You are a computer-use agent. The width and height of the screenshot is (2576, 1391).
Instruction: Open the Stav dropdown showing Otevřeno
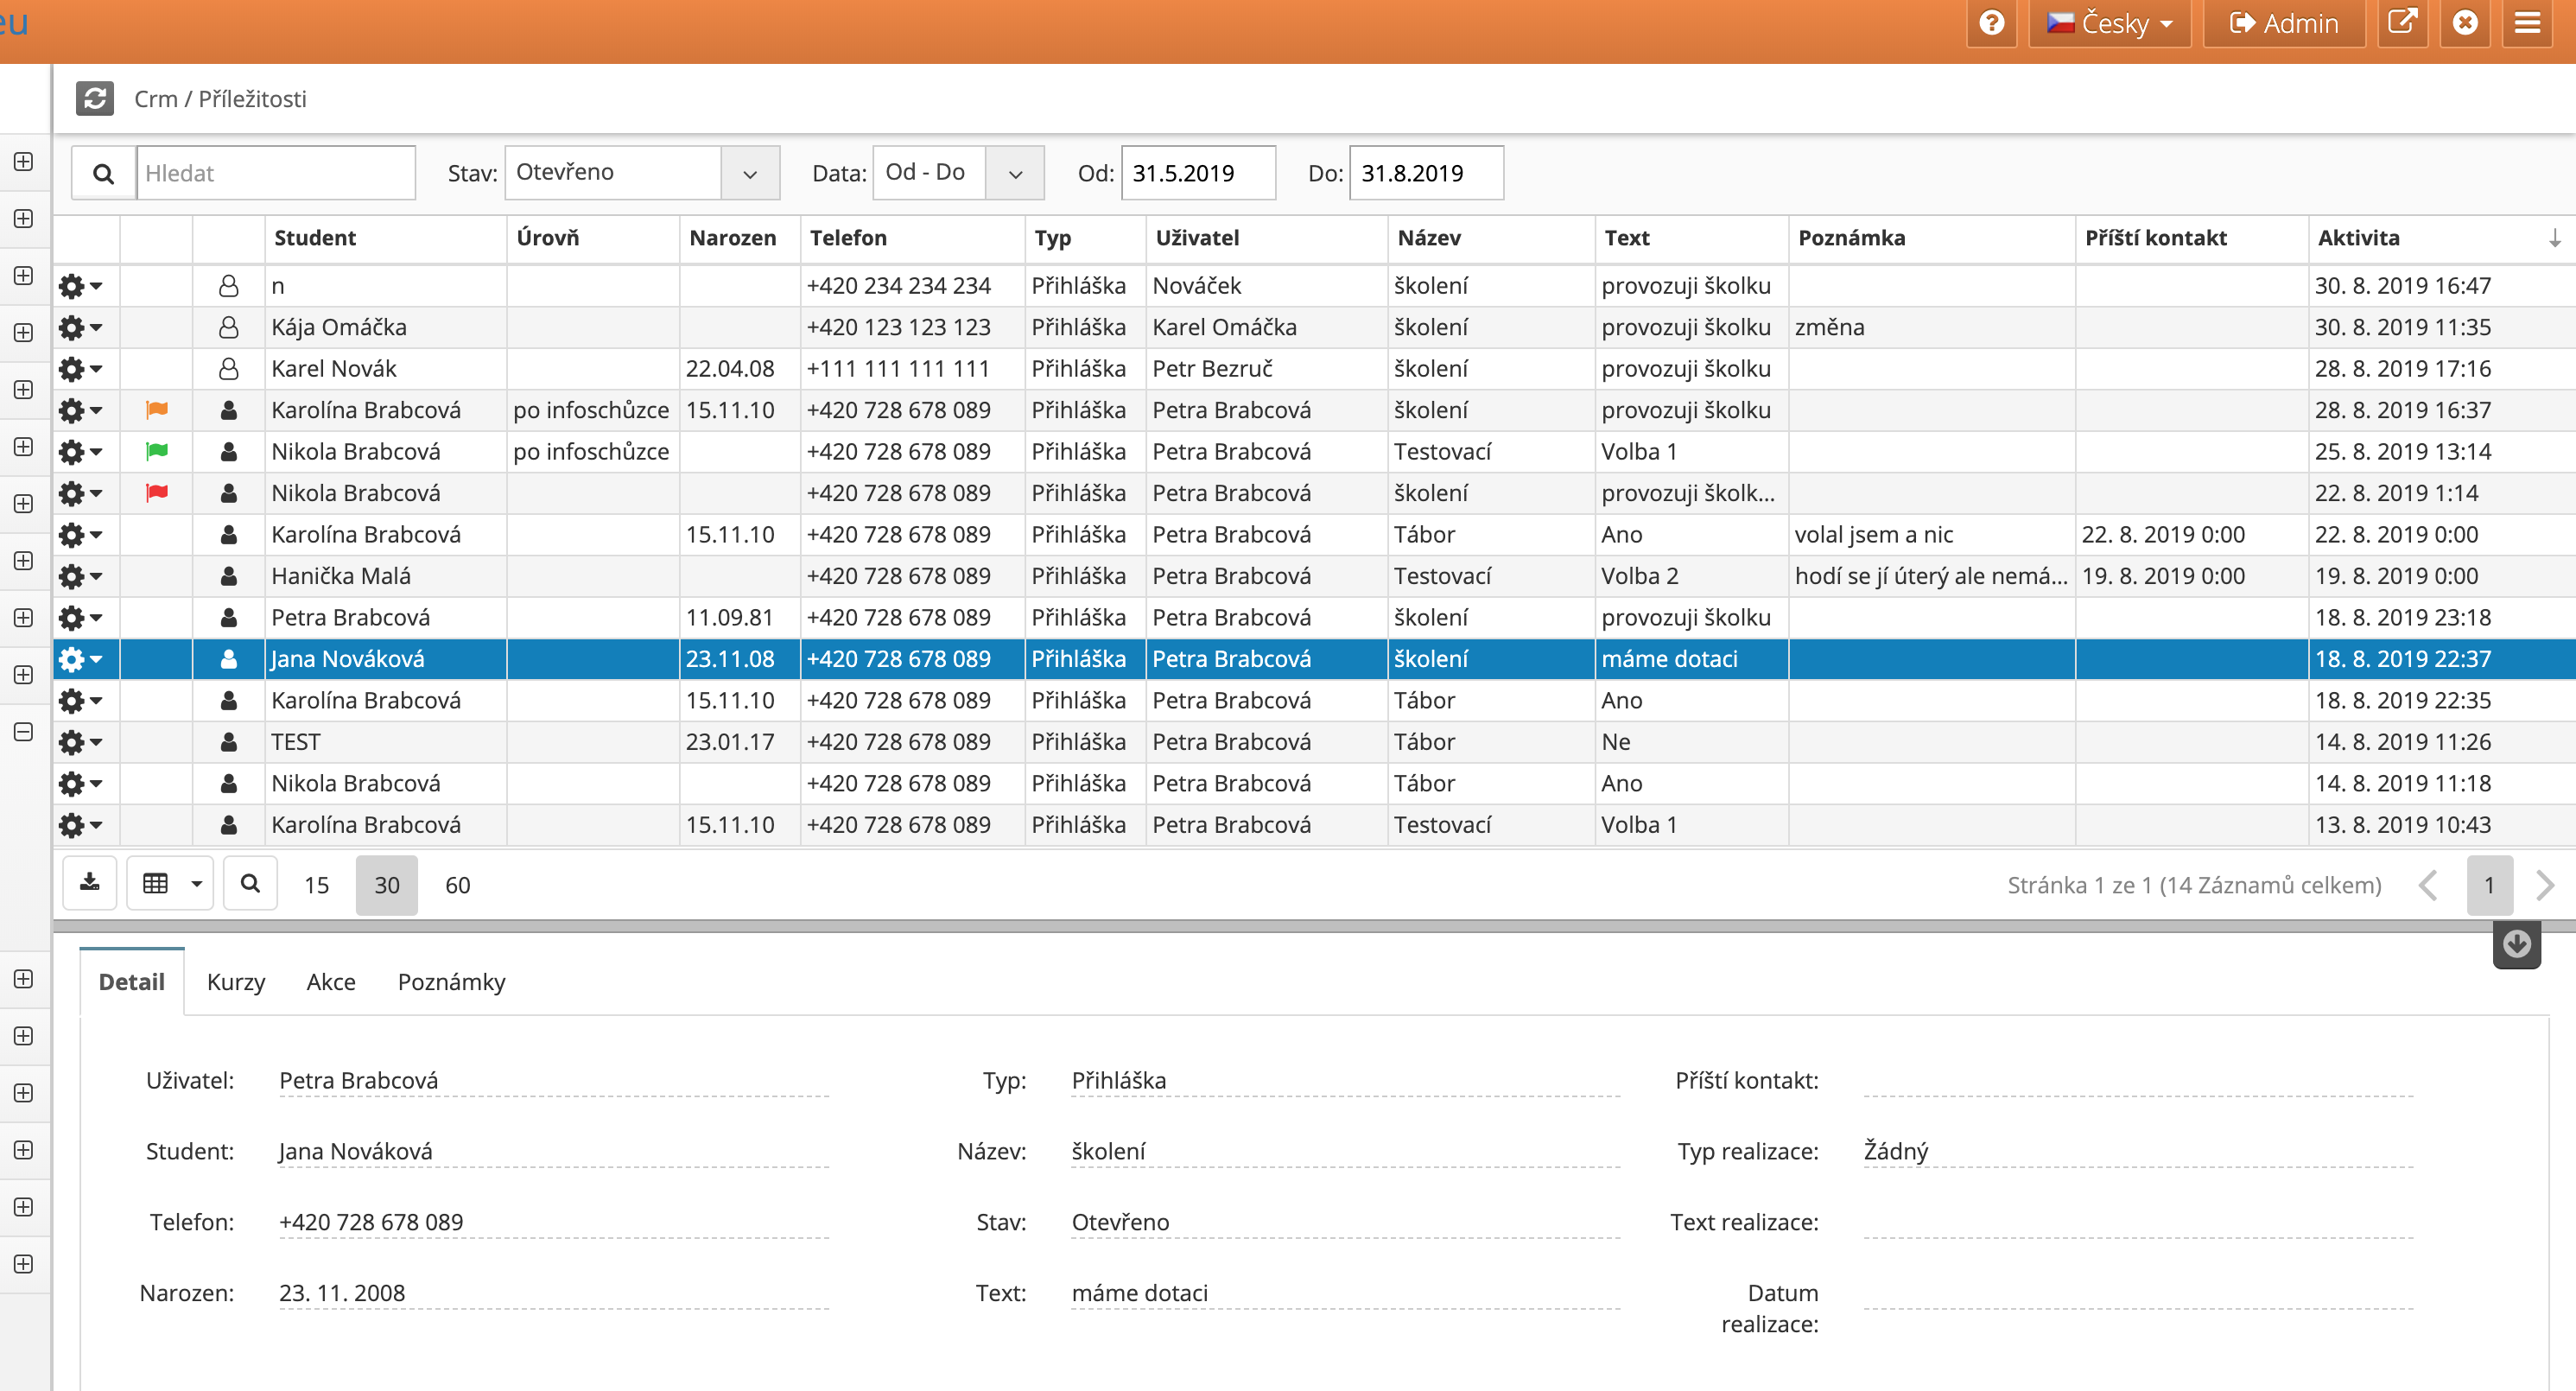[750, 173]
